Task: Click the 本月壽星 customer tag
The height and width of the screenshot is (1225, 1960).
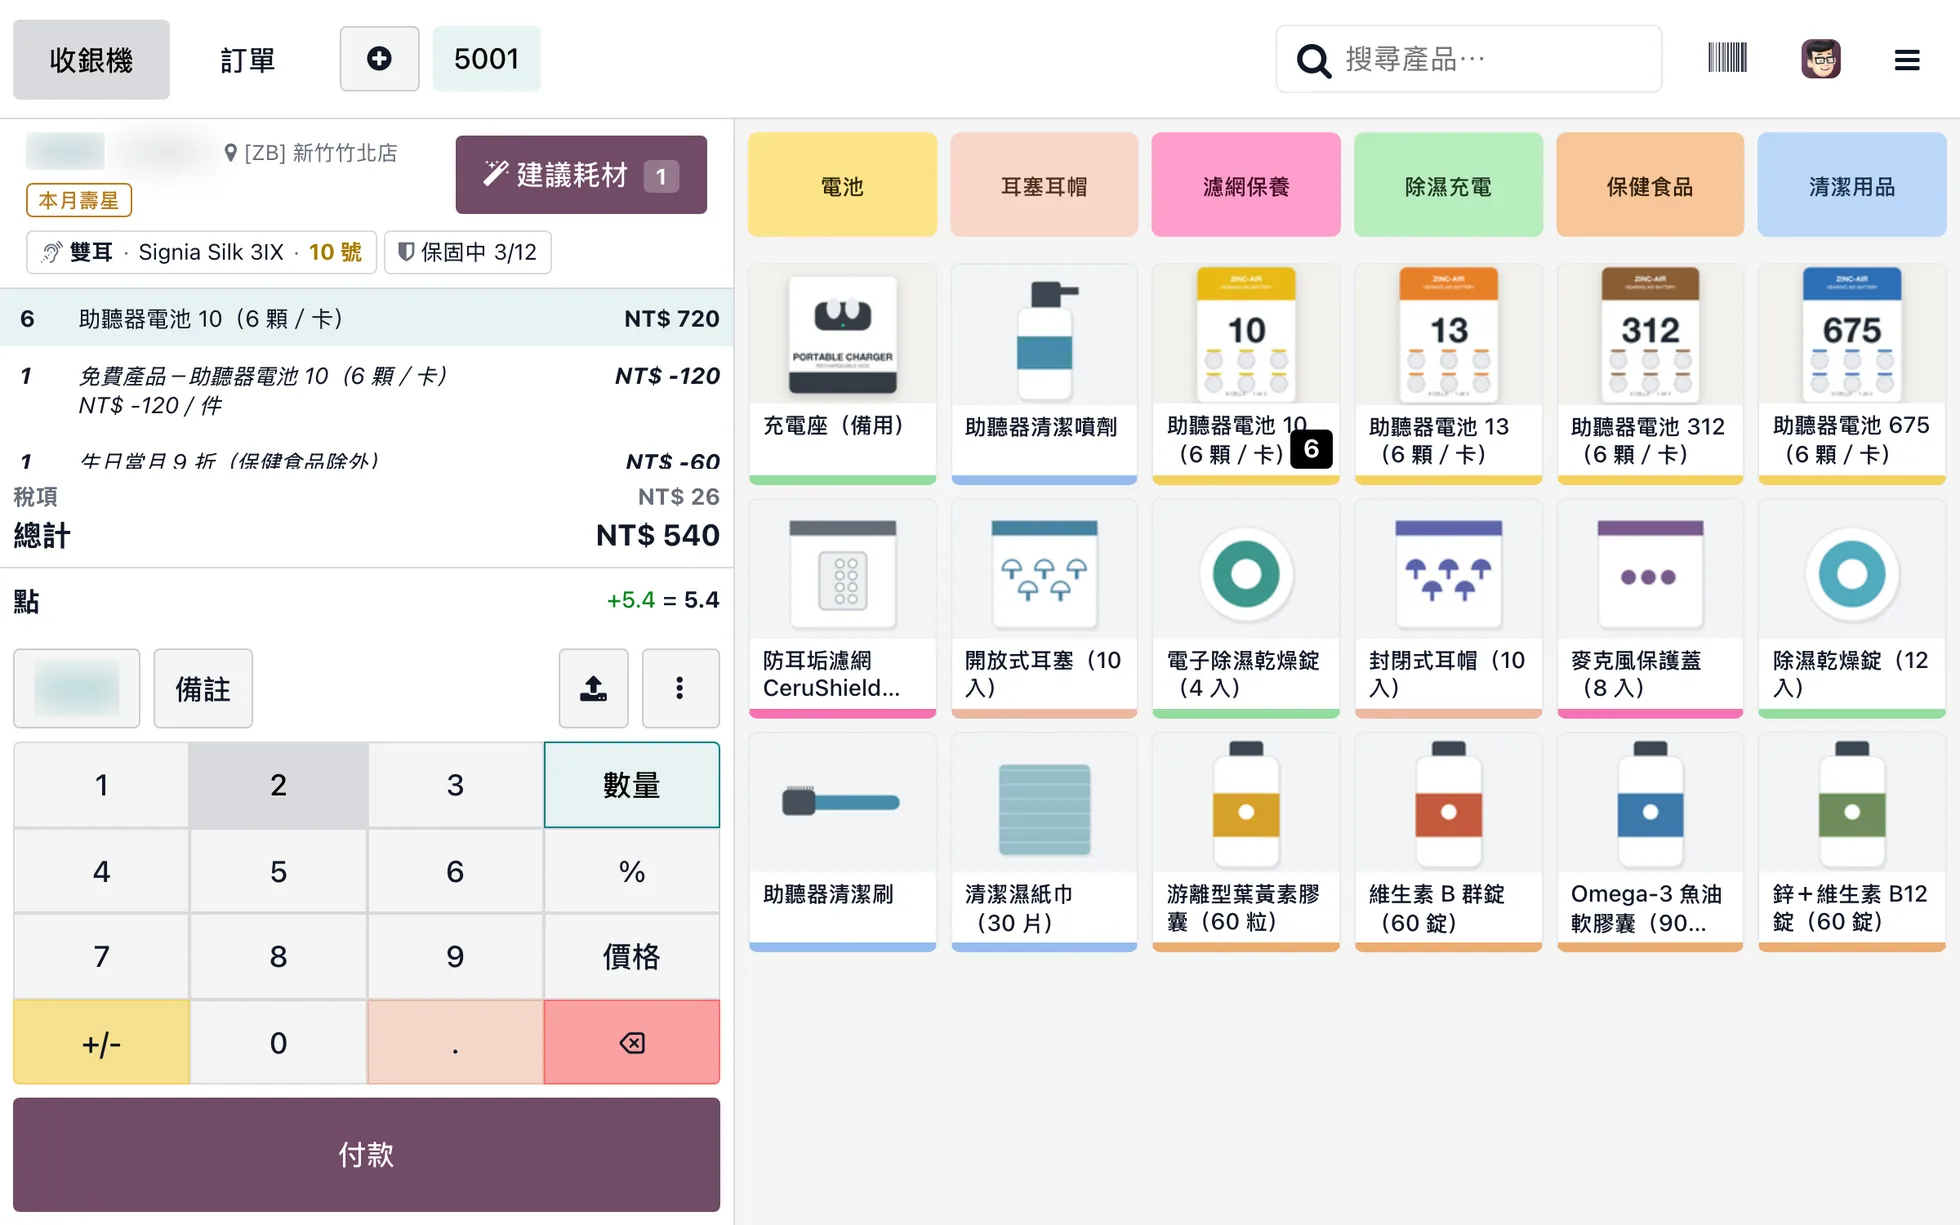Action: pos(79,200)
